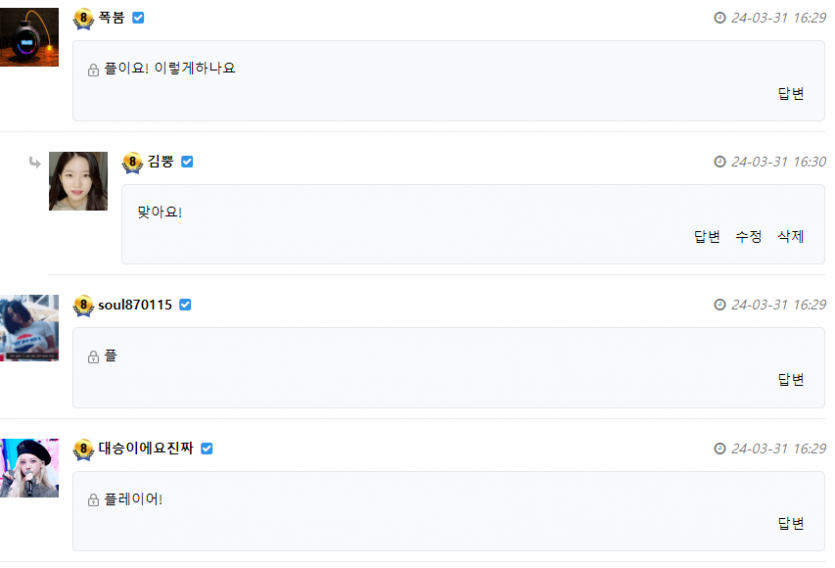835x568 pixels.
Task: Open the username link 대승이에요진짜
Action: (145, 448)
